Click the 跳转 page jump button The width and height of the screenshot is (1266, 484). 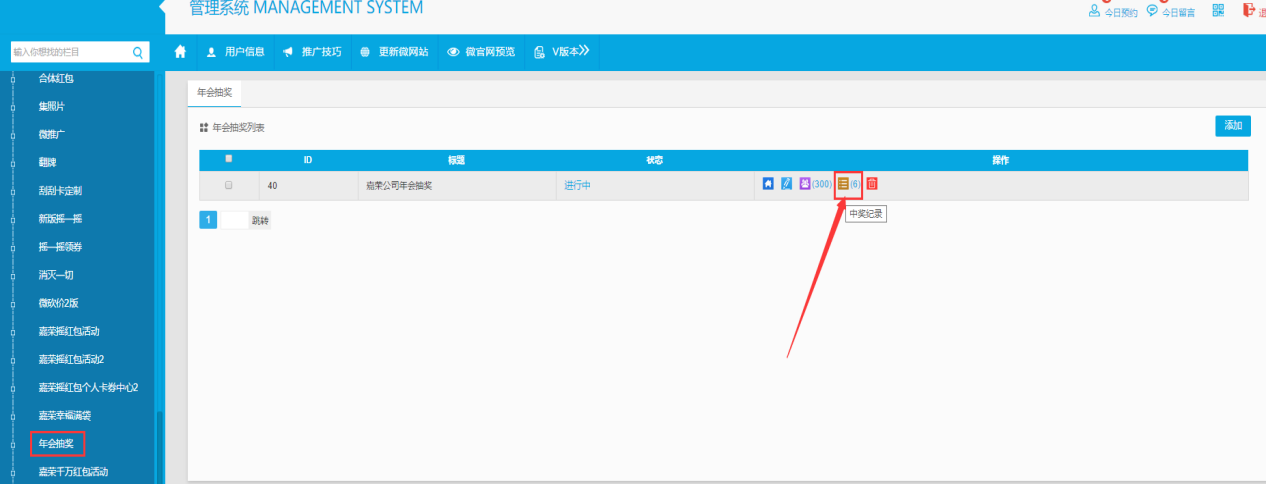(x=260, y=220)
